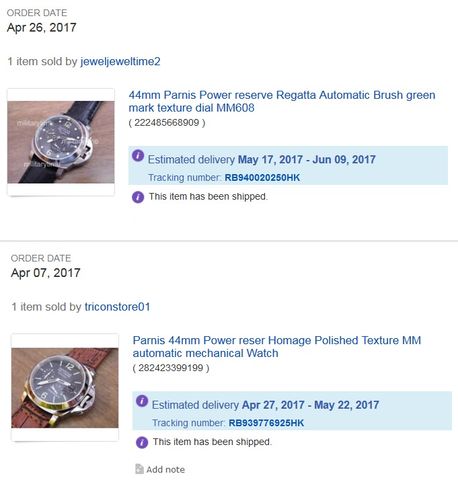Click the Add note text link
Image resolution: width=458 pixels, height=480 pixels.
[x=166, y=470]
